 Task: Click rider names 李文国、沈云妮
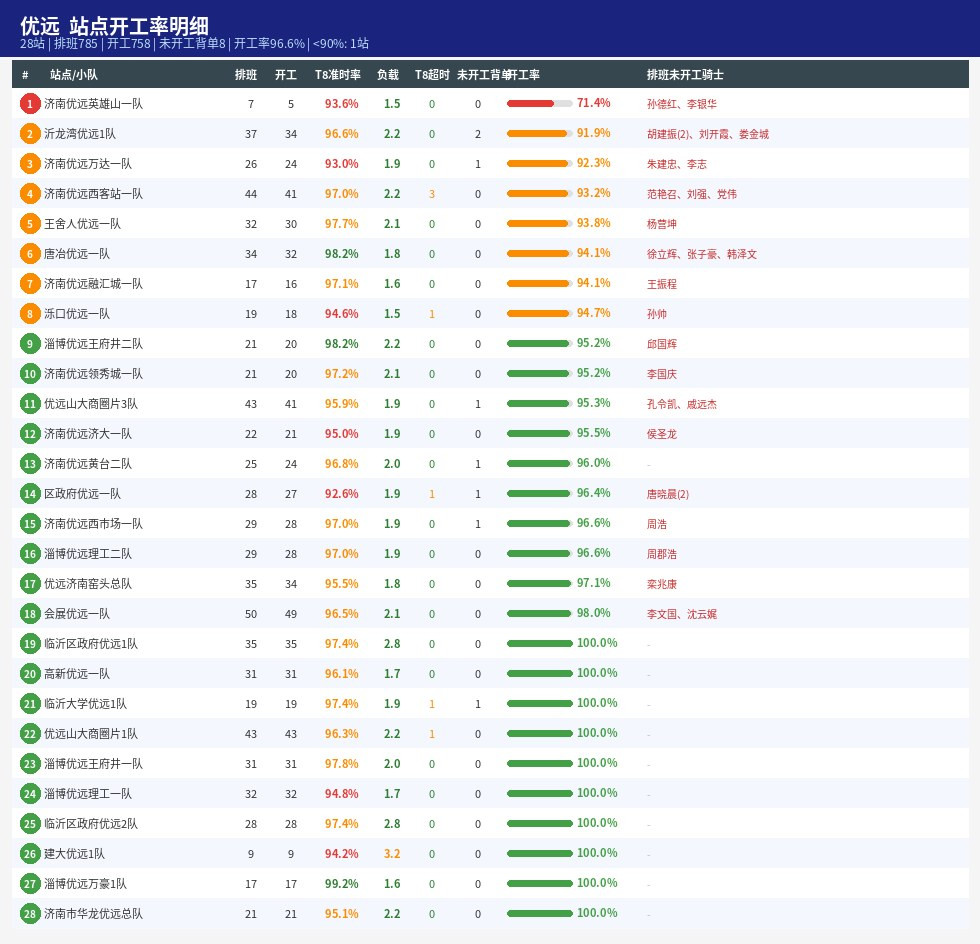point(681,615)
